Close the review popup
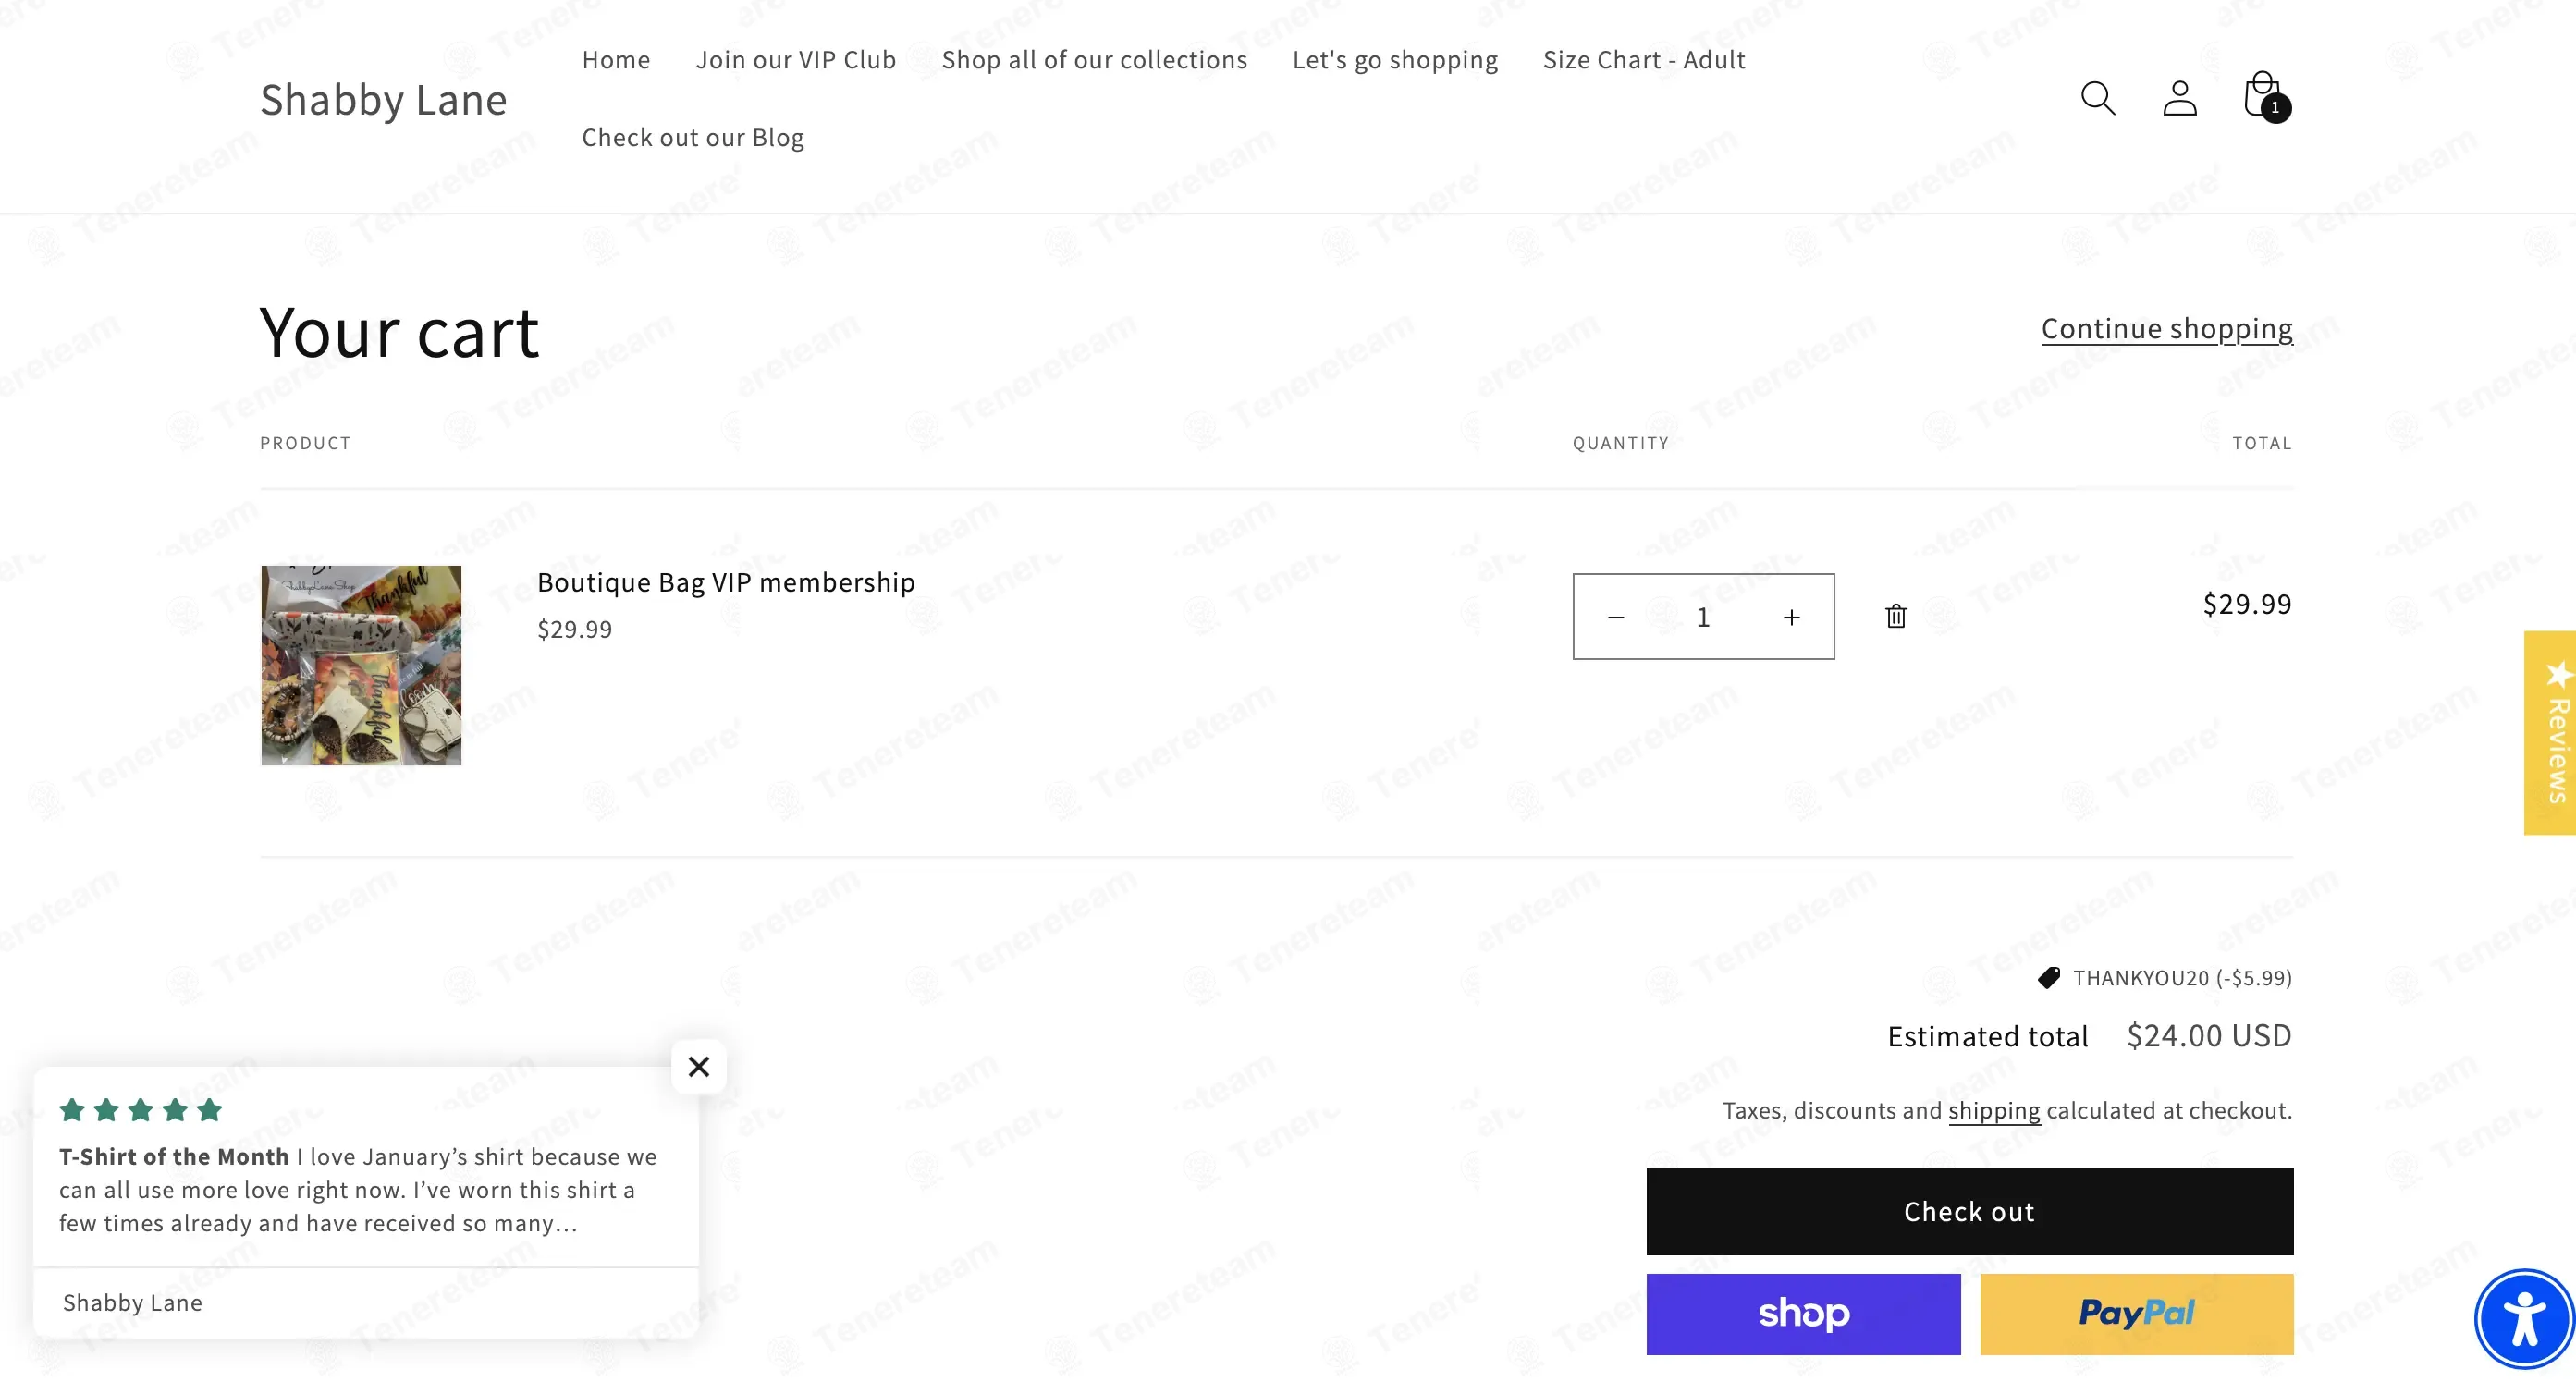 (x=699, y=1067)
